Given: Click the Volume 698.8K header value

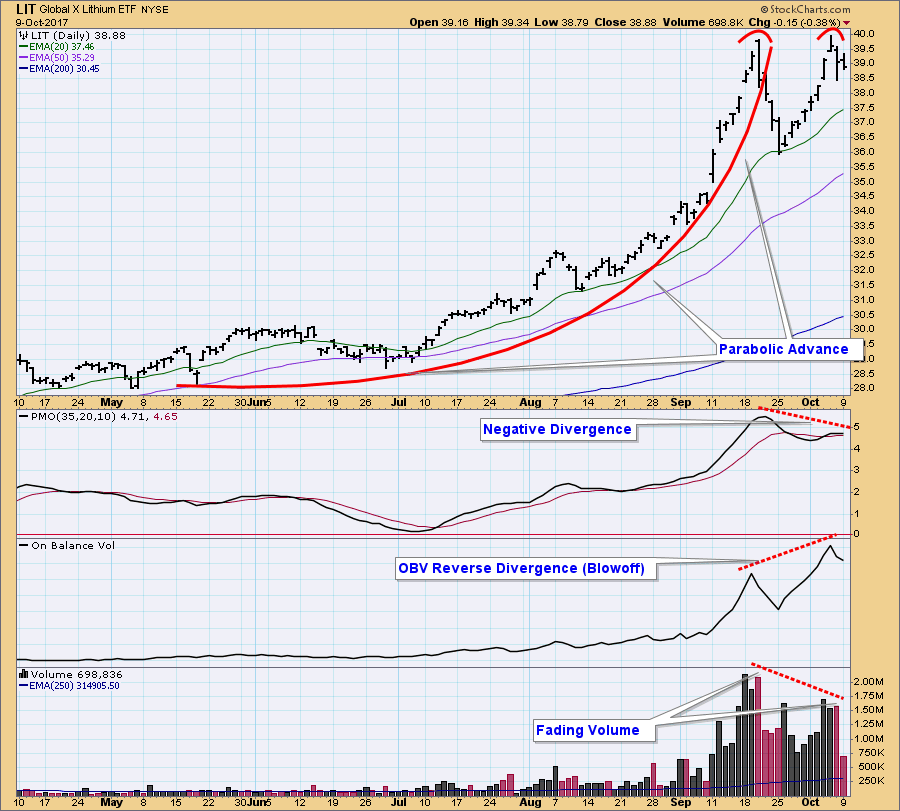Looking at the screenshot, I should [703, 22].
